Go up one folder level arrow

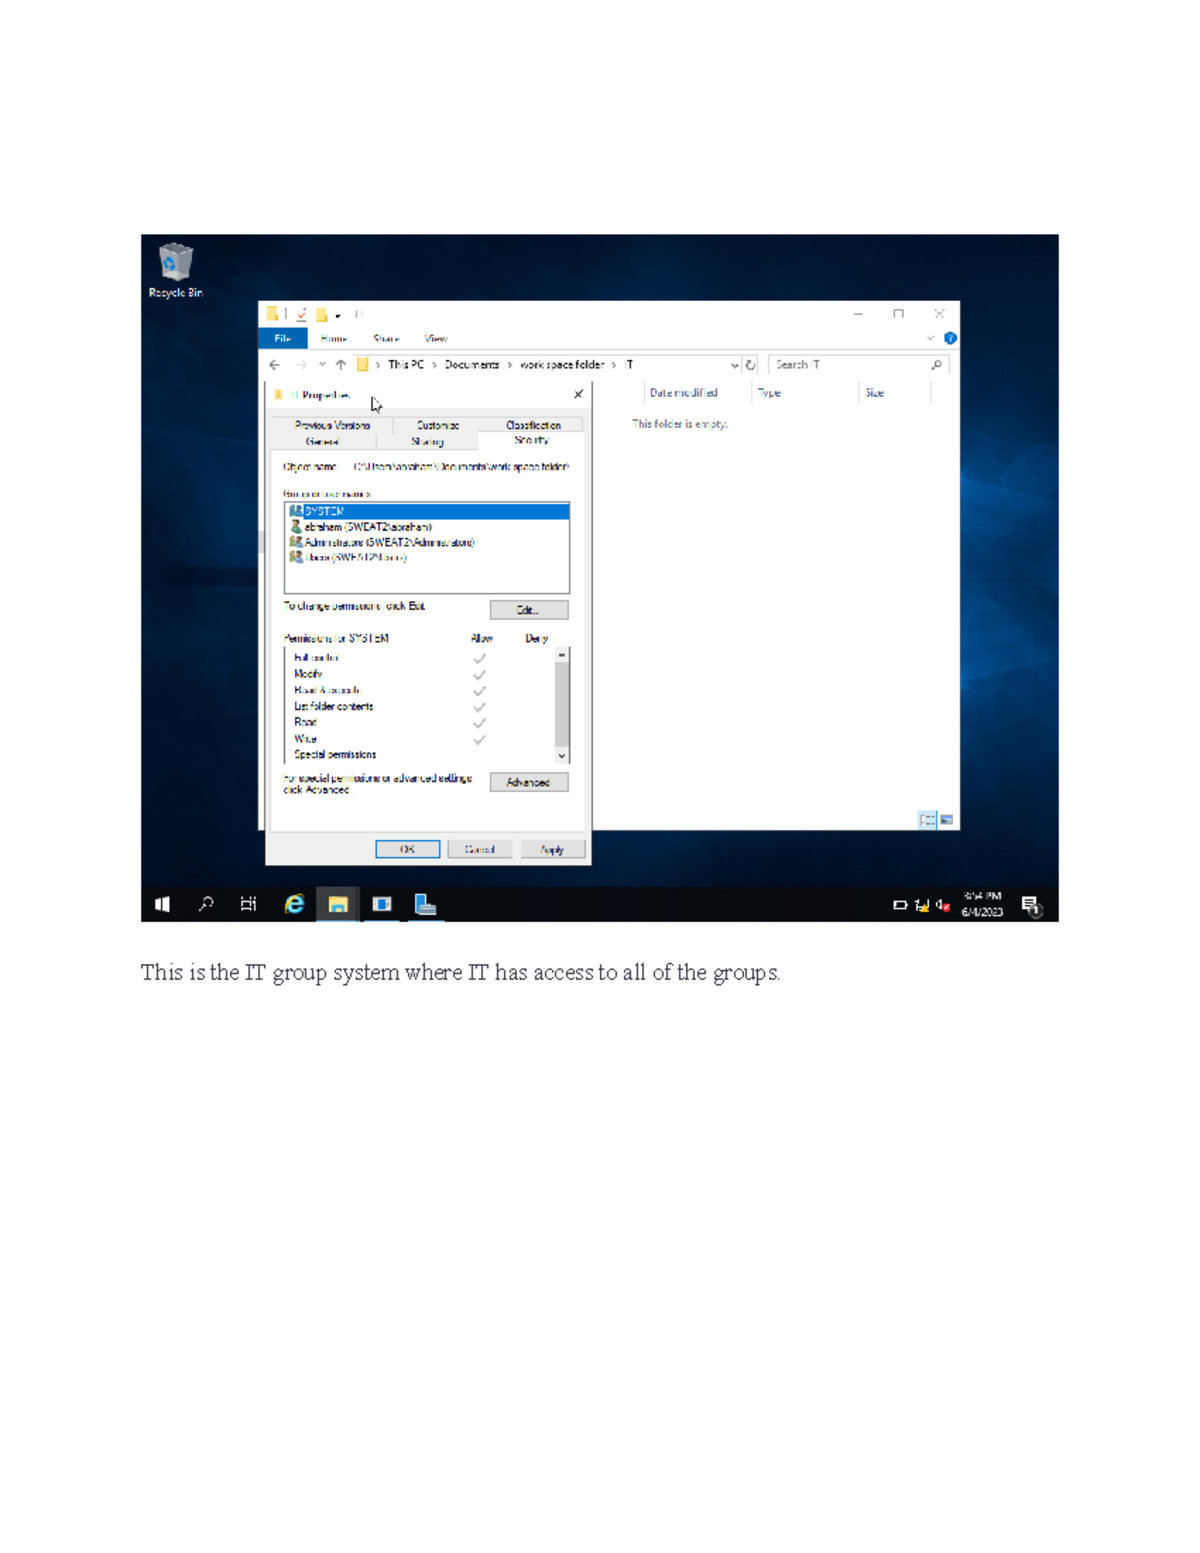[341, 365]
